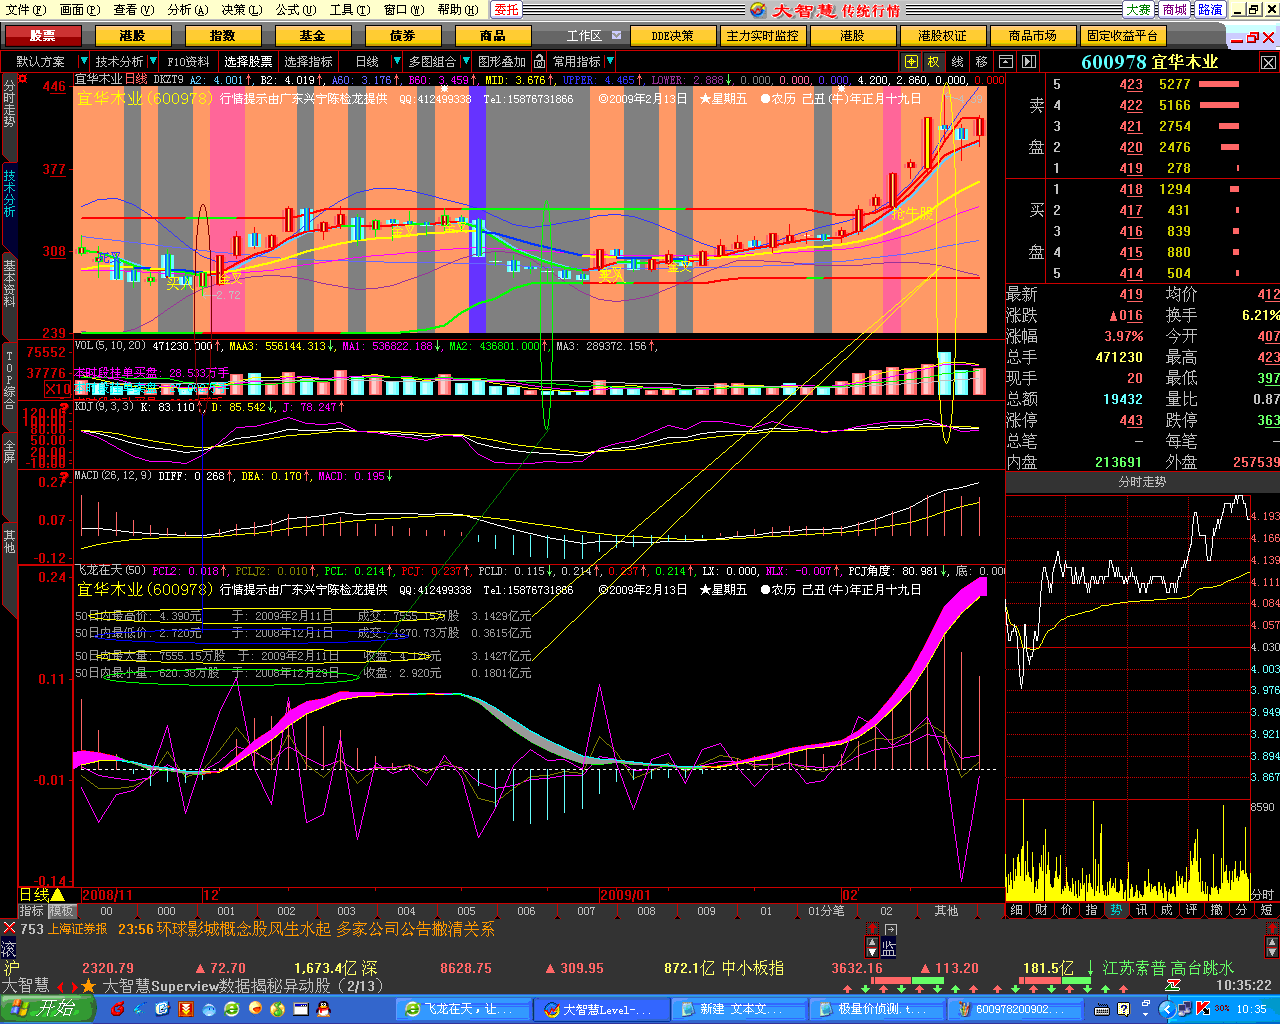This screenshot has width=1280, height=1024.
Task: Select the 财 finance tab under side panel
Action: (x=1041, y=910)
